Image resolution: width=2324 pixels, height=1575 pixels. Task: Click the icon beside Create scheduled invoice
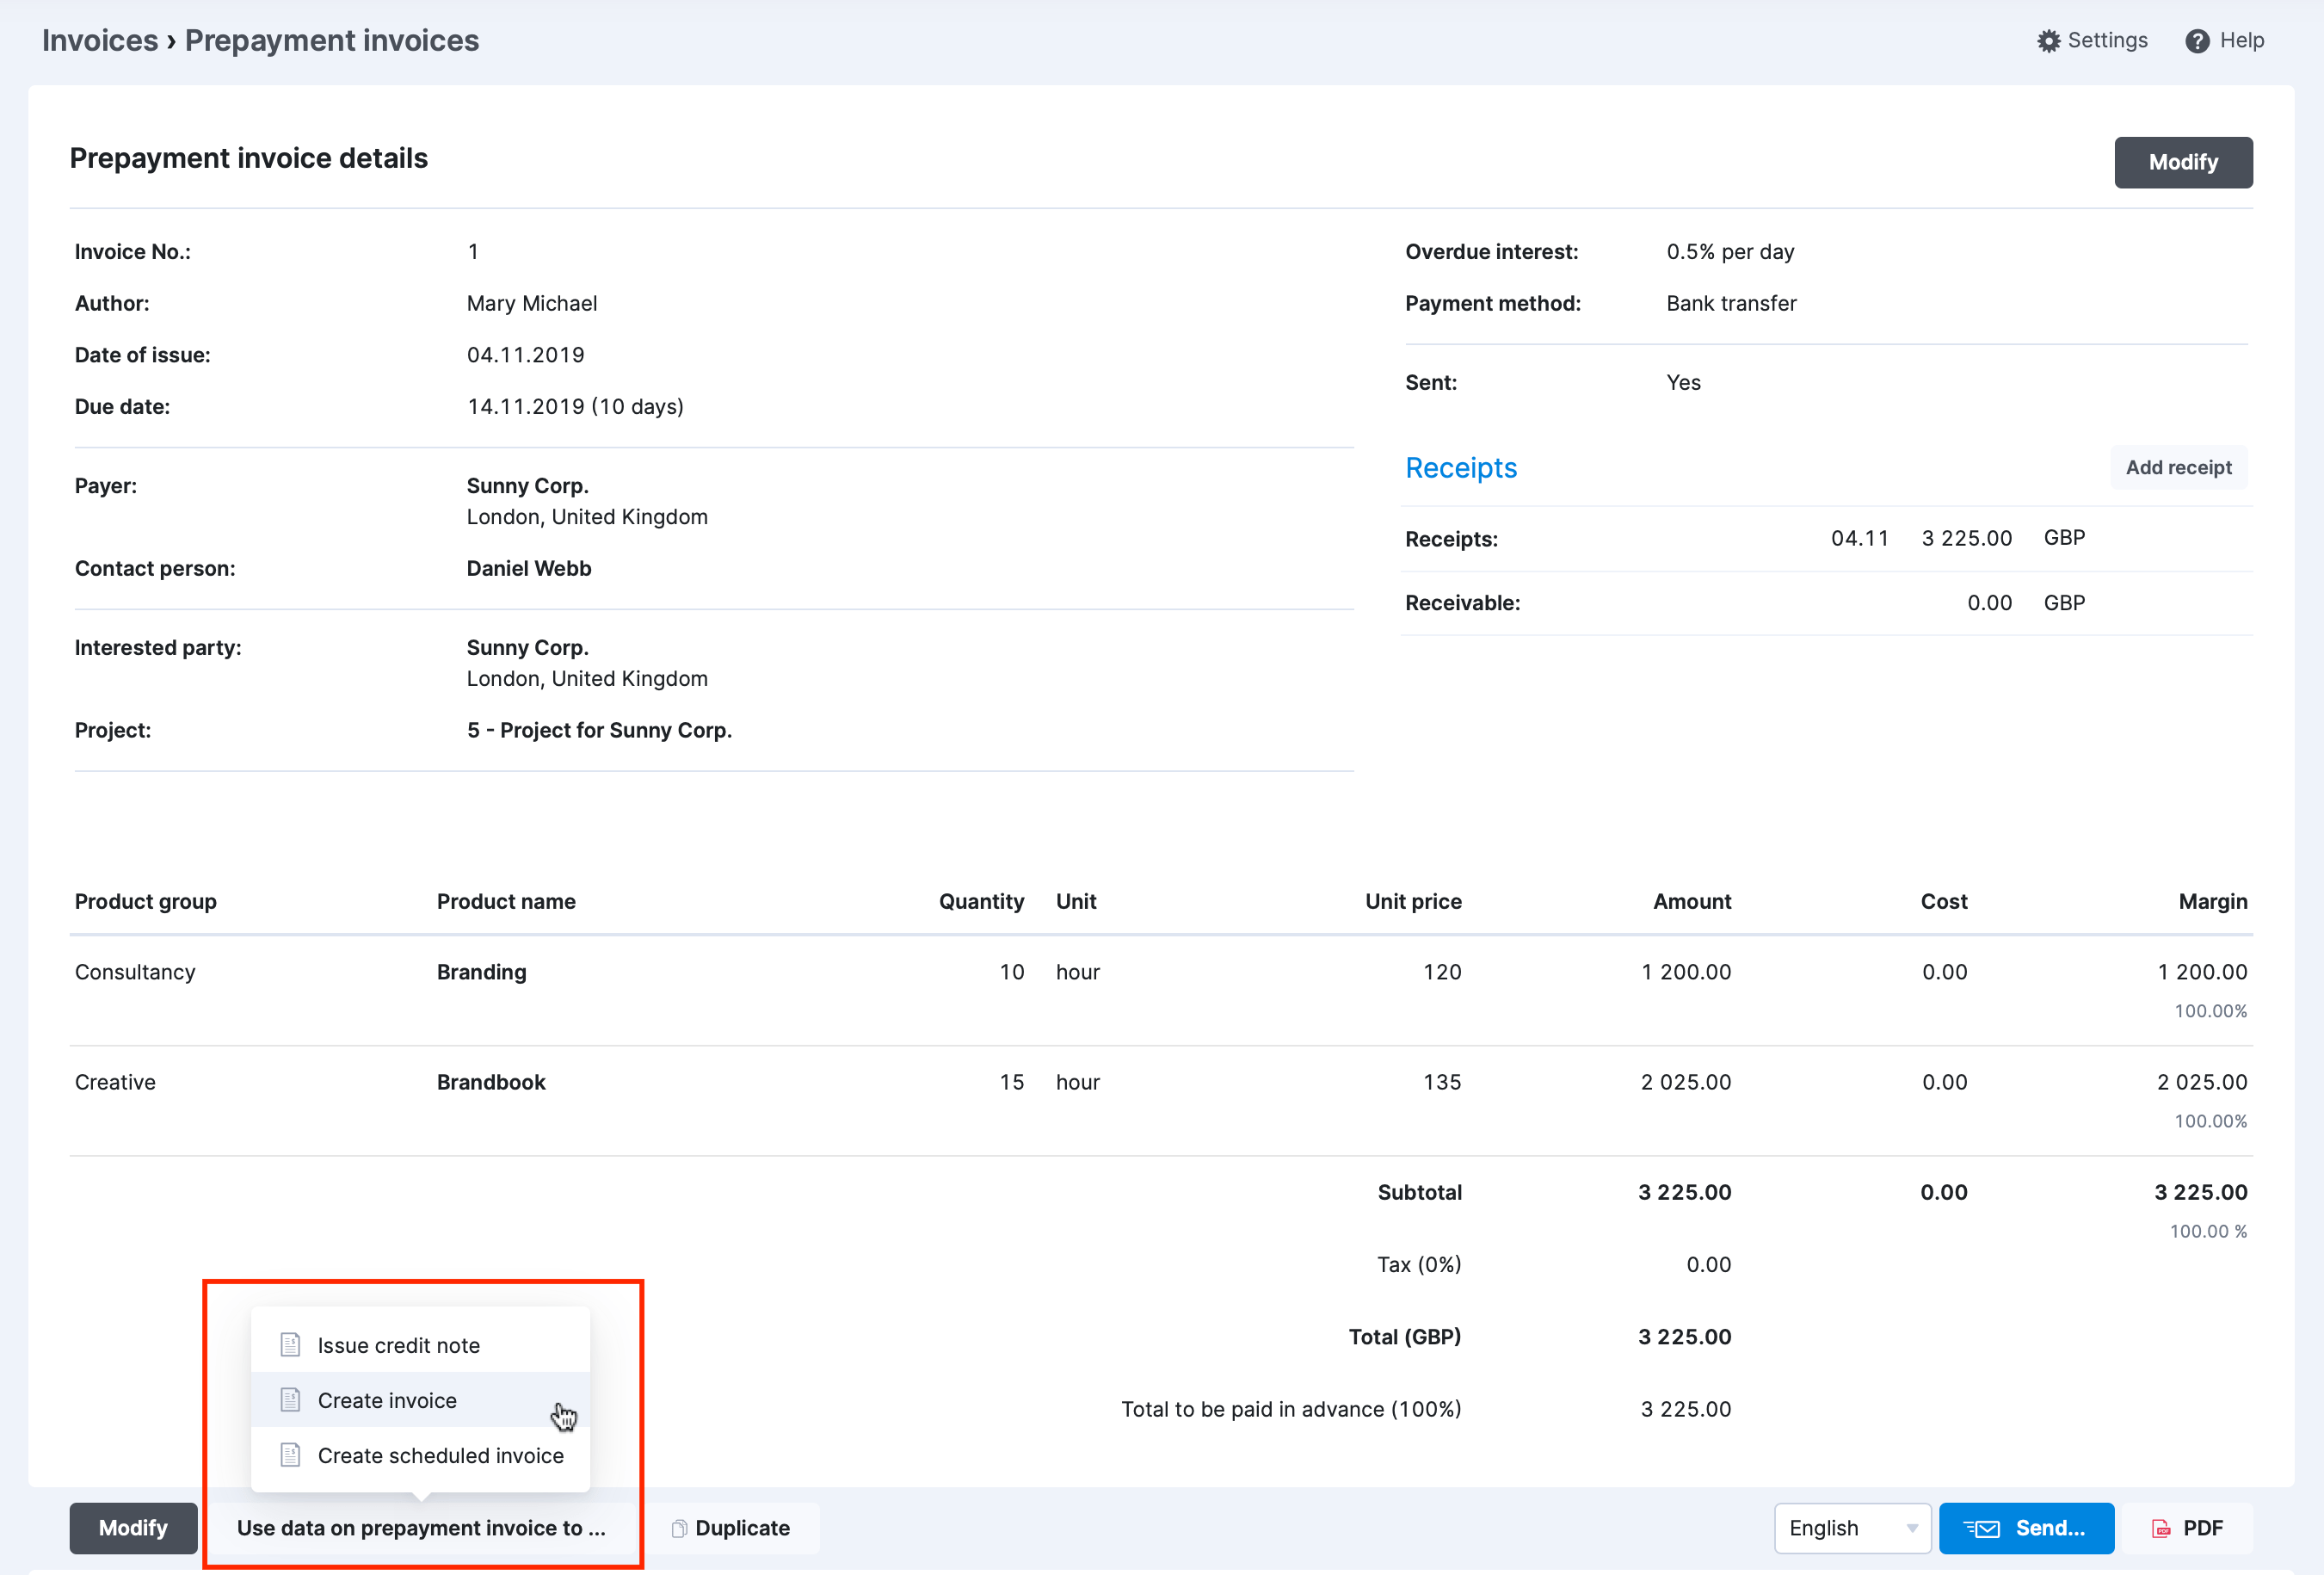tap(290, 1455)
